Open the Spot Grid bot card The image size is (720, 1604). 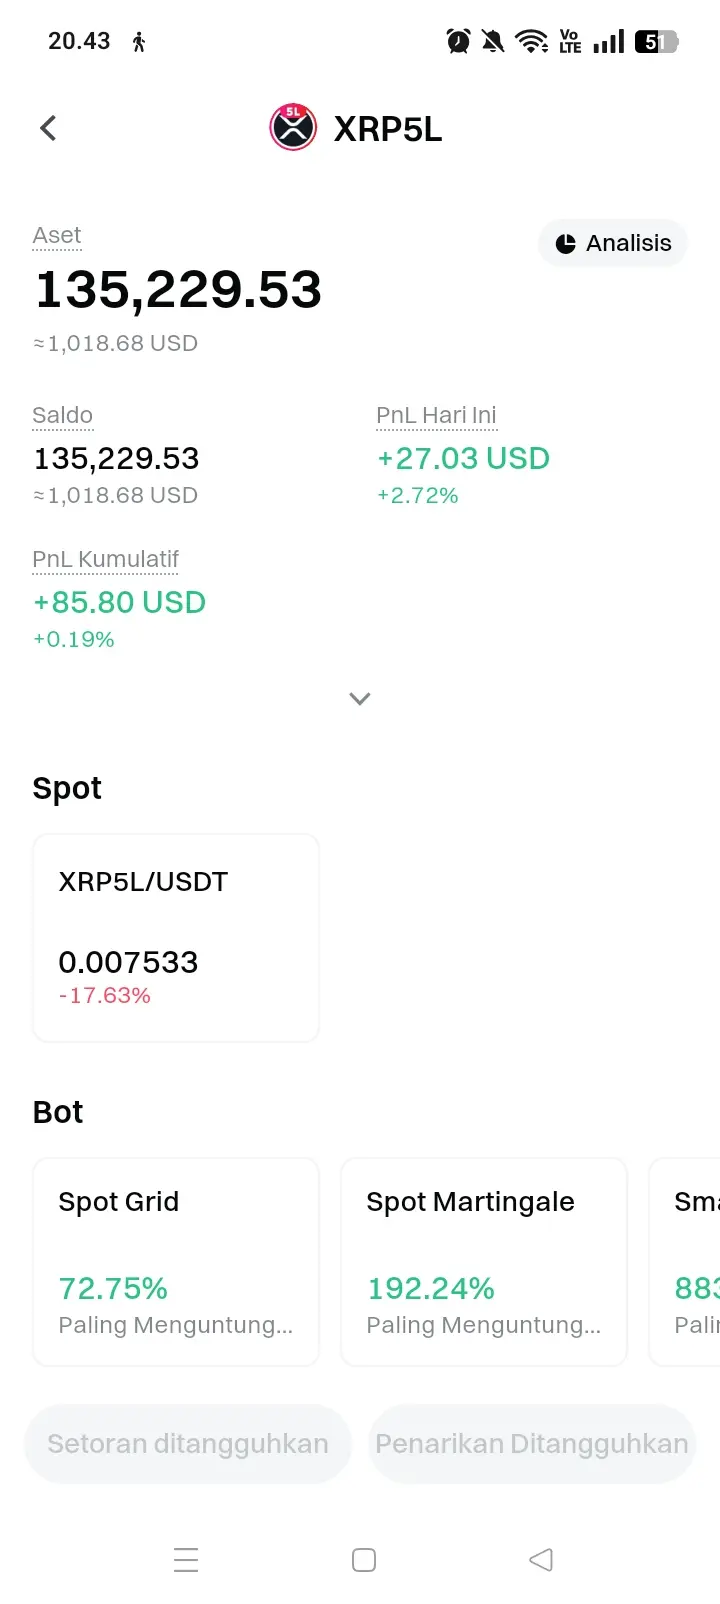(176, 1262)
